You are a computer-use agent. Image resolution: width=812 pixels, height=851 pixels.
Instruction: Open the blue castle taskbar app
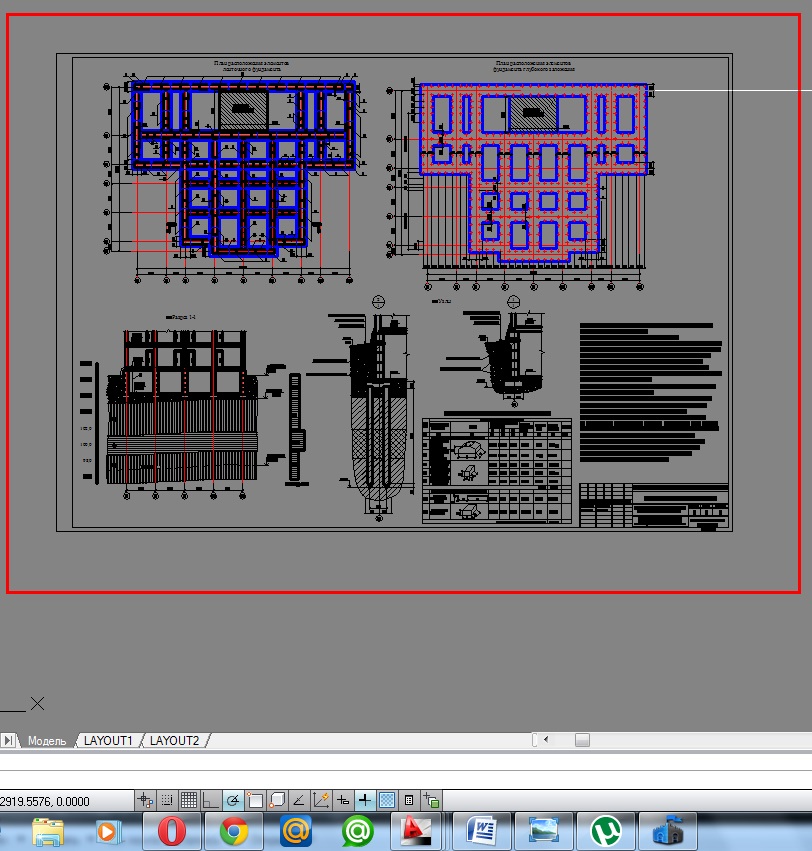click(668, 831)
